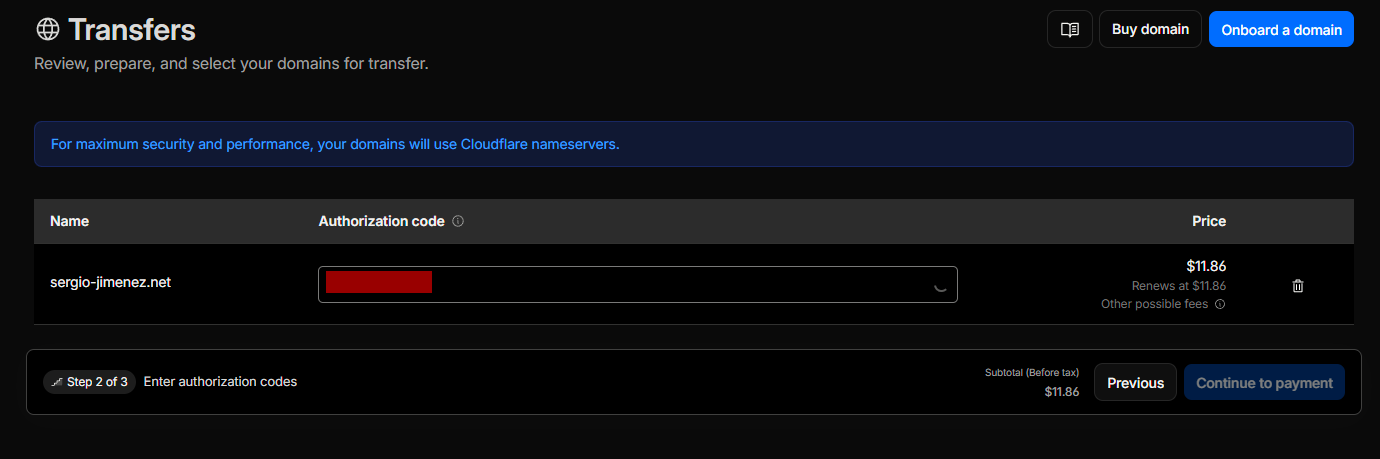
Task: Click Onboard a domain button
Action: [x=1281, y=29]
